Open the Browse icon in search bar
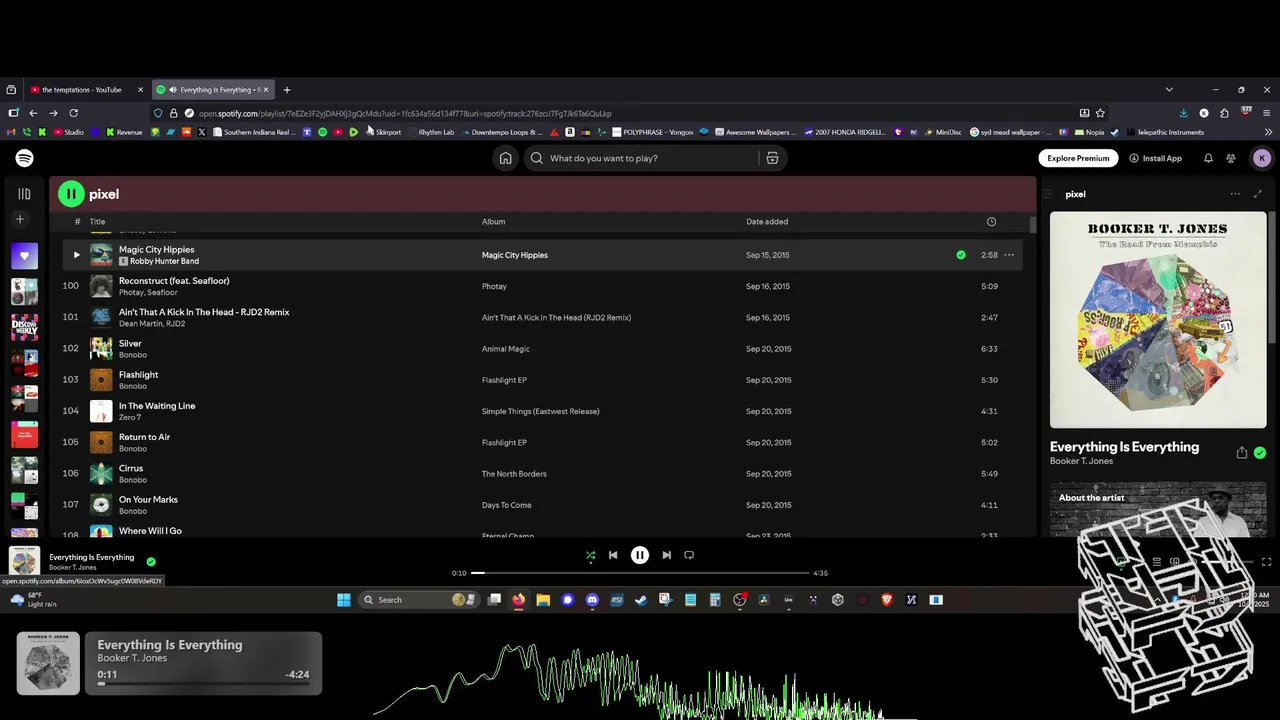Screen dimensions: 1280x720 pos(772,158)
